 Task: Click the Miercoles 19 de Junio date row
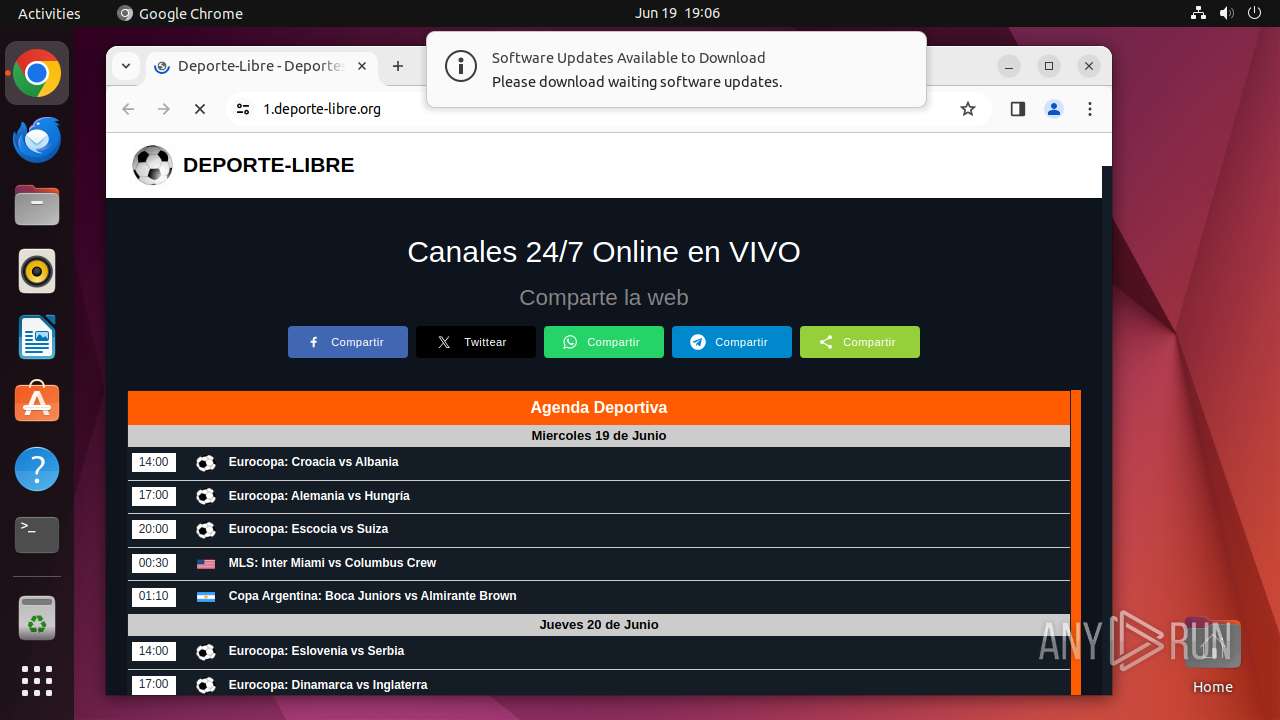coord(599,436)
